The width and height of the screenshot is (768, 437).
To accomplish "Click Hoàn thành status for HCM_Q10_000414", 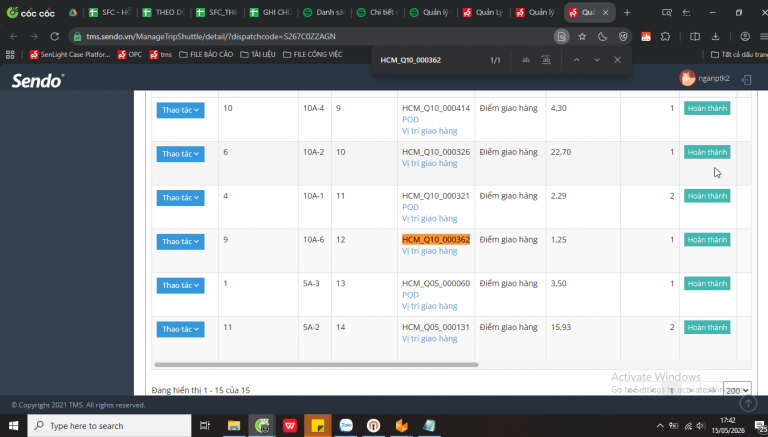I will click(x=707, y=108).
